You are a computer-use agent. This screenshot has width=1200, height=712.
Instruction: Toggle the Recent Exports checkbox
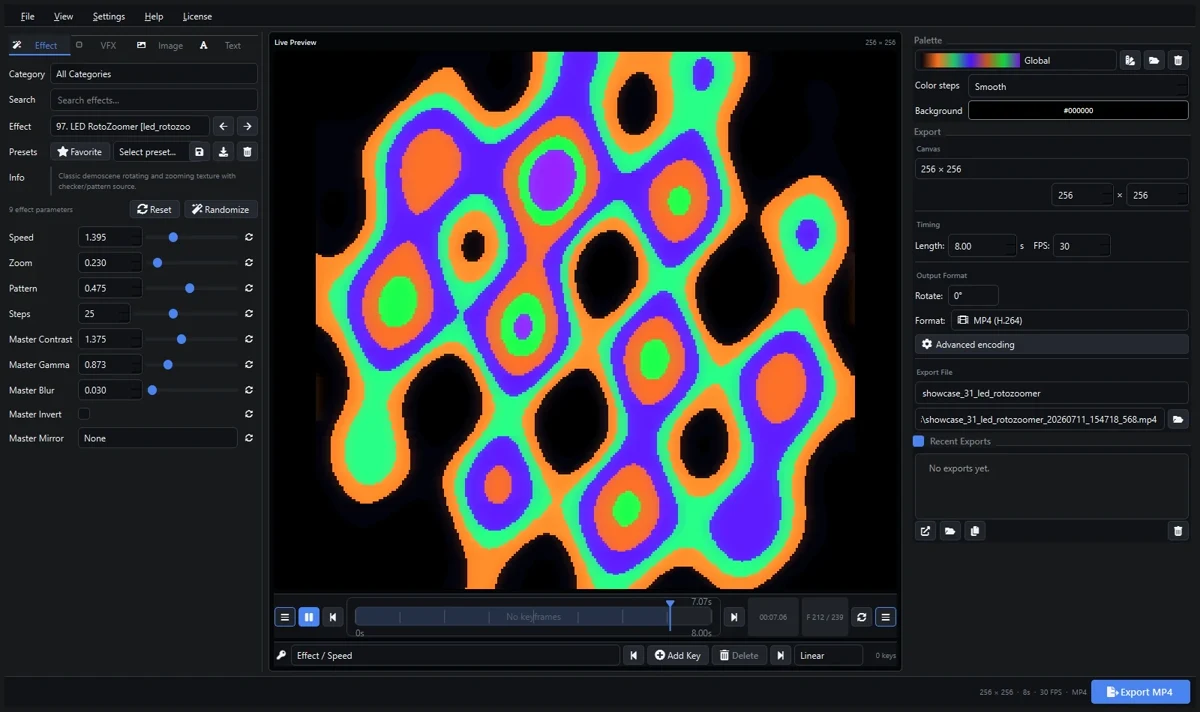click(919, 441)
